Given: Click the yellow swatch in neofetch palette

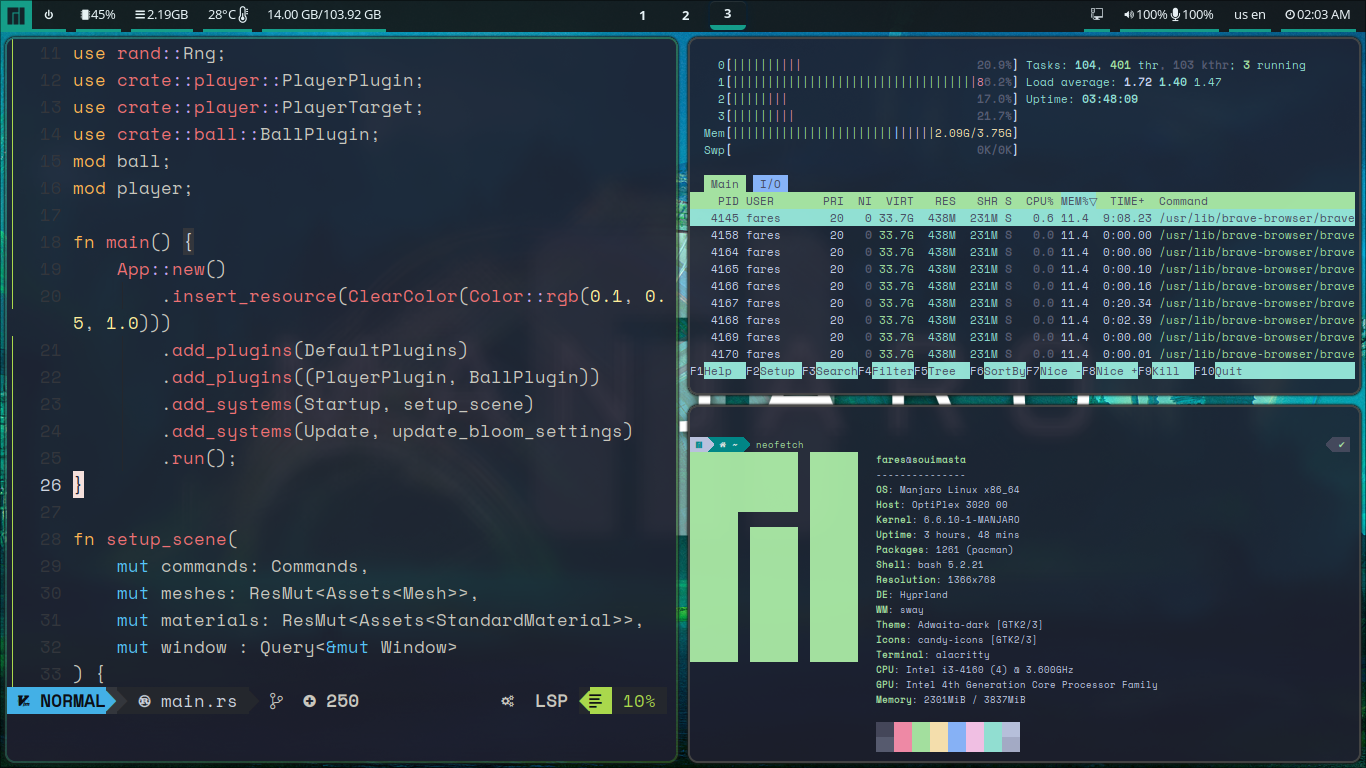Looking at the screenshot, I should click(939, 737).
